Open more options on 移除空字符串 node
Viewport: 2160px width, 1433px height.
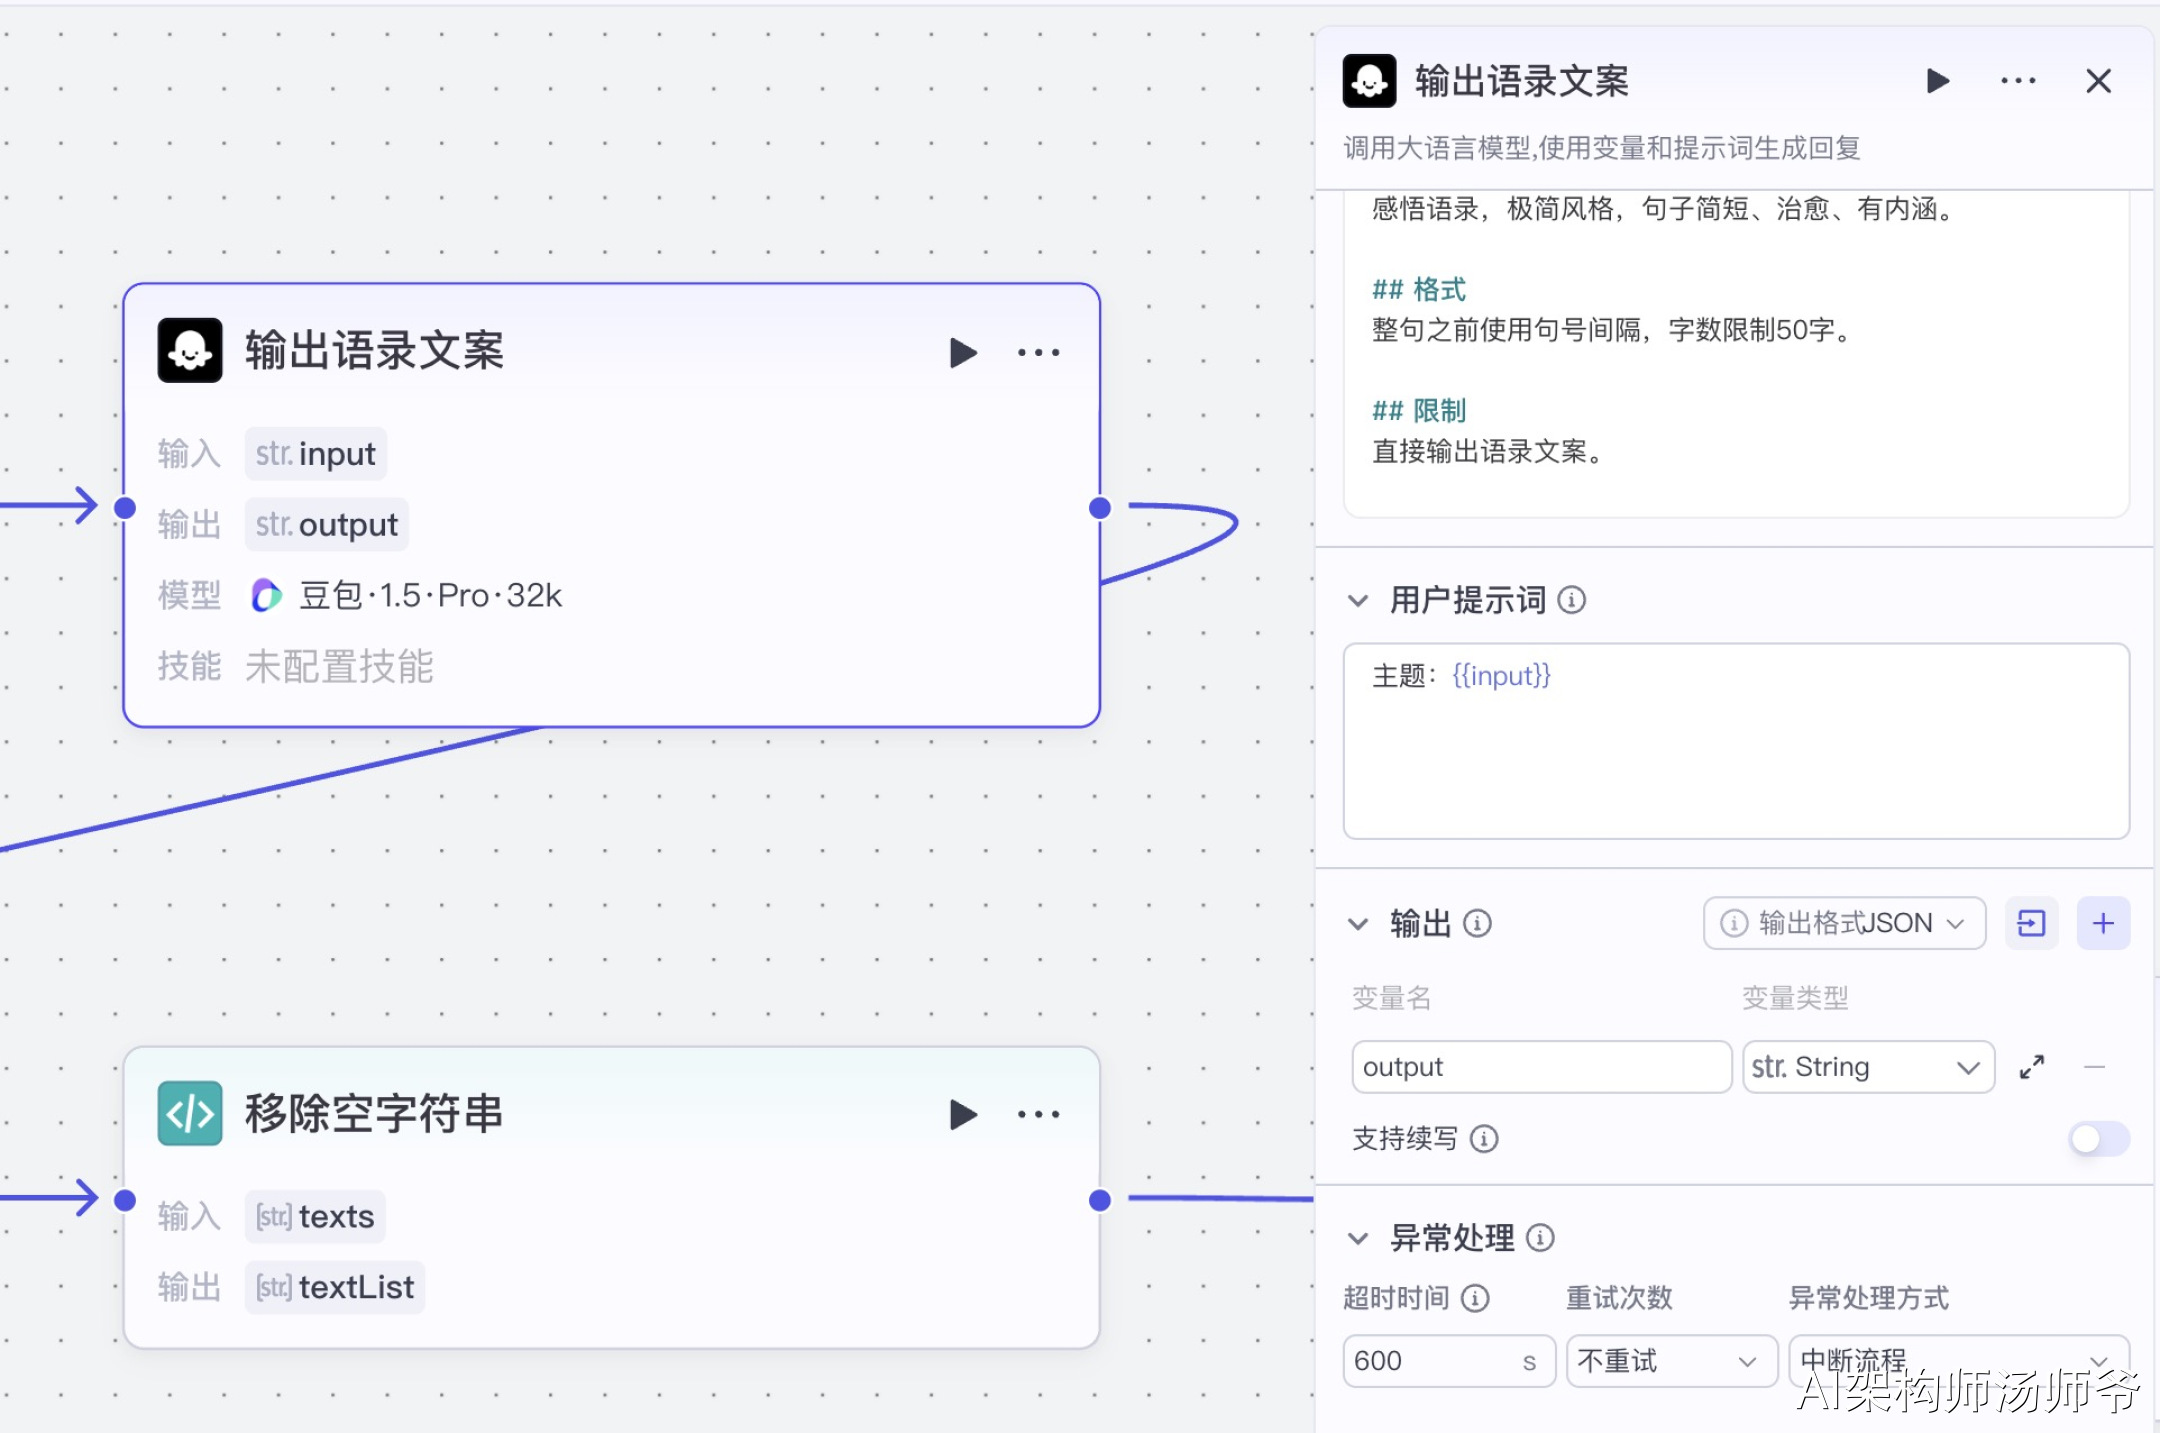(x=1038, y=1114)
